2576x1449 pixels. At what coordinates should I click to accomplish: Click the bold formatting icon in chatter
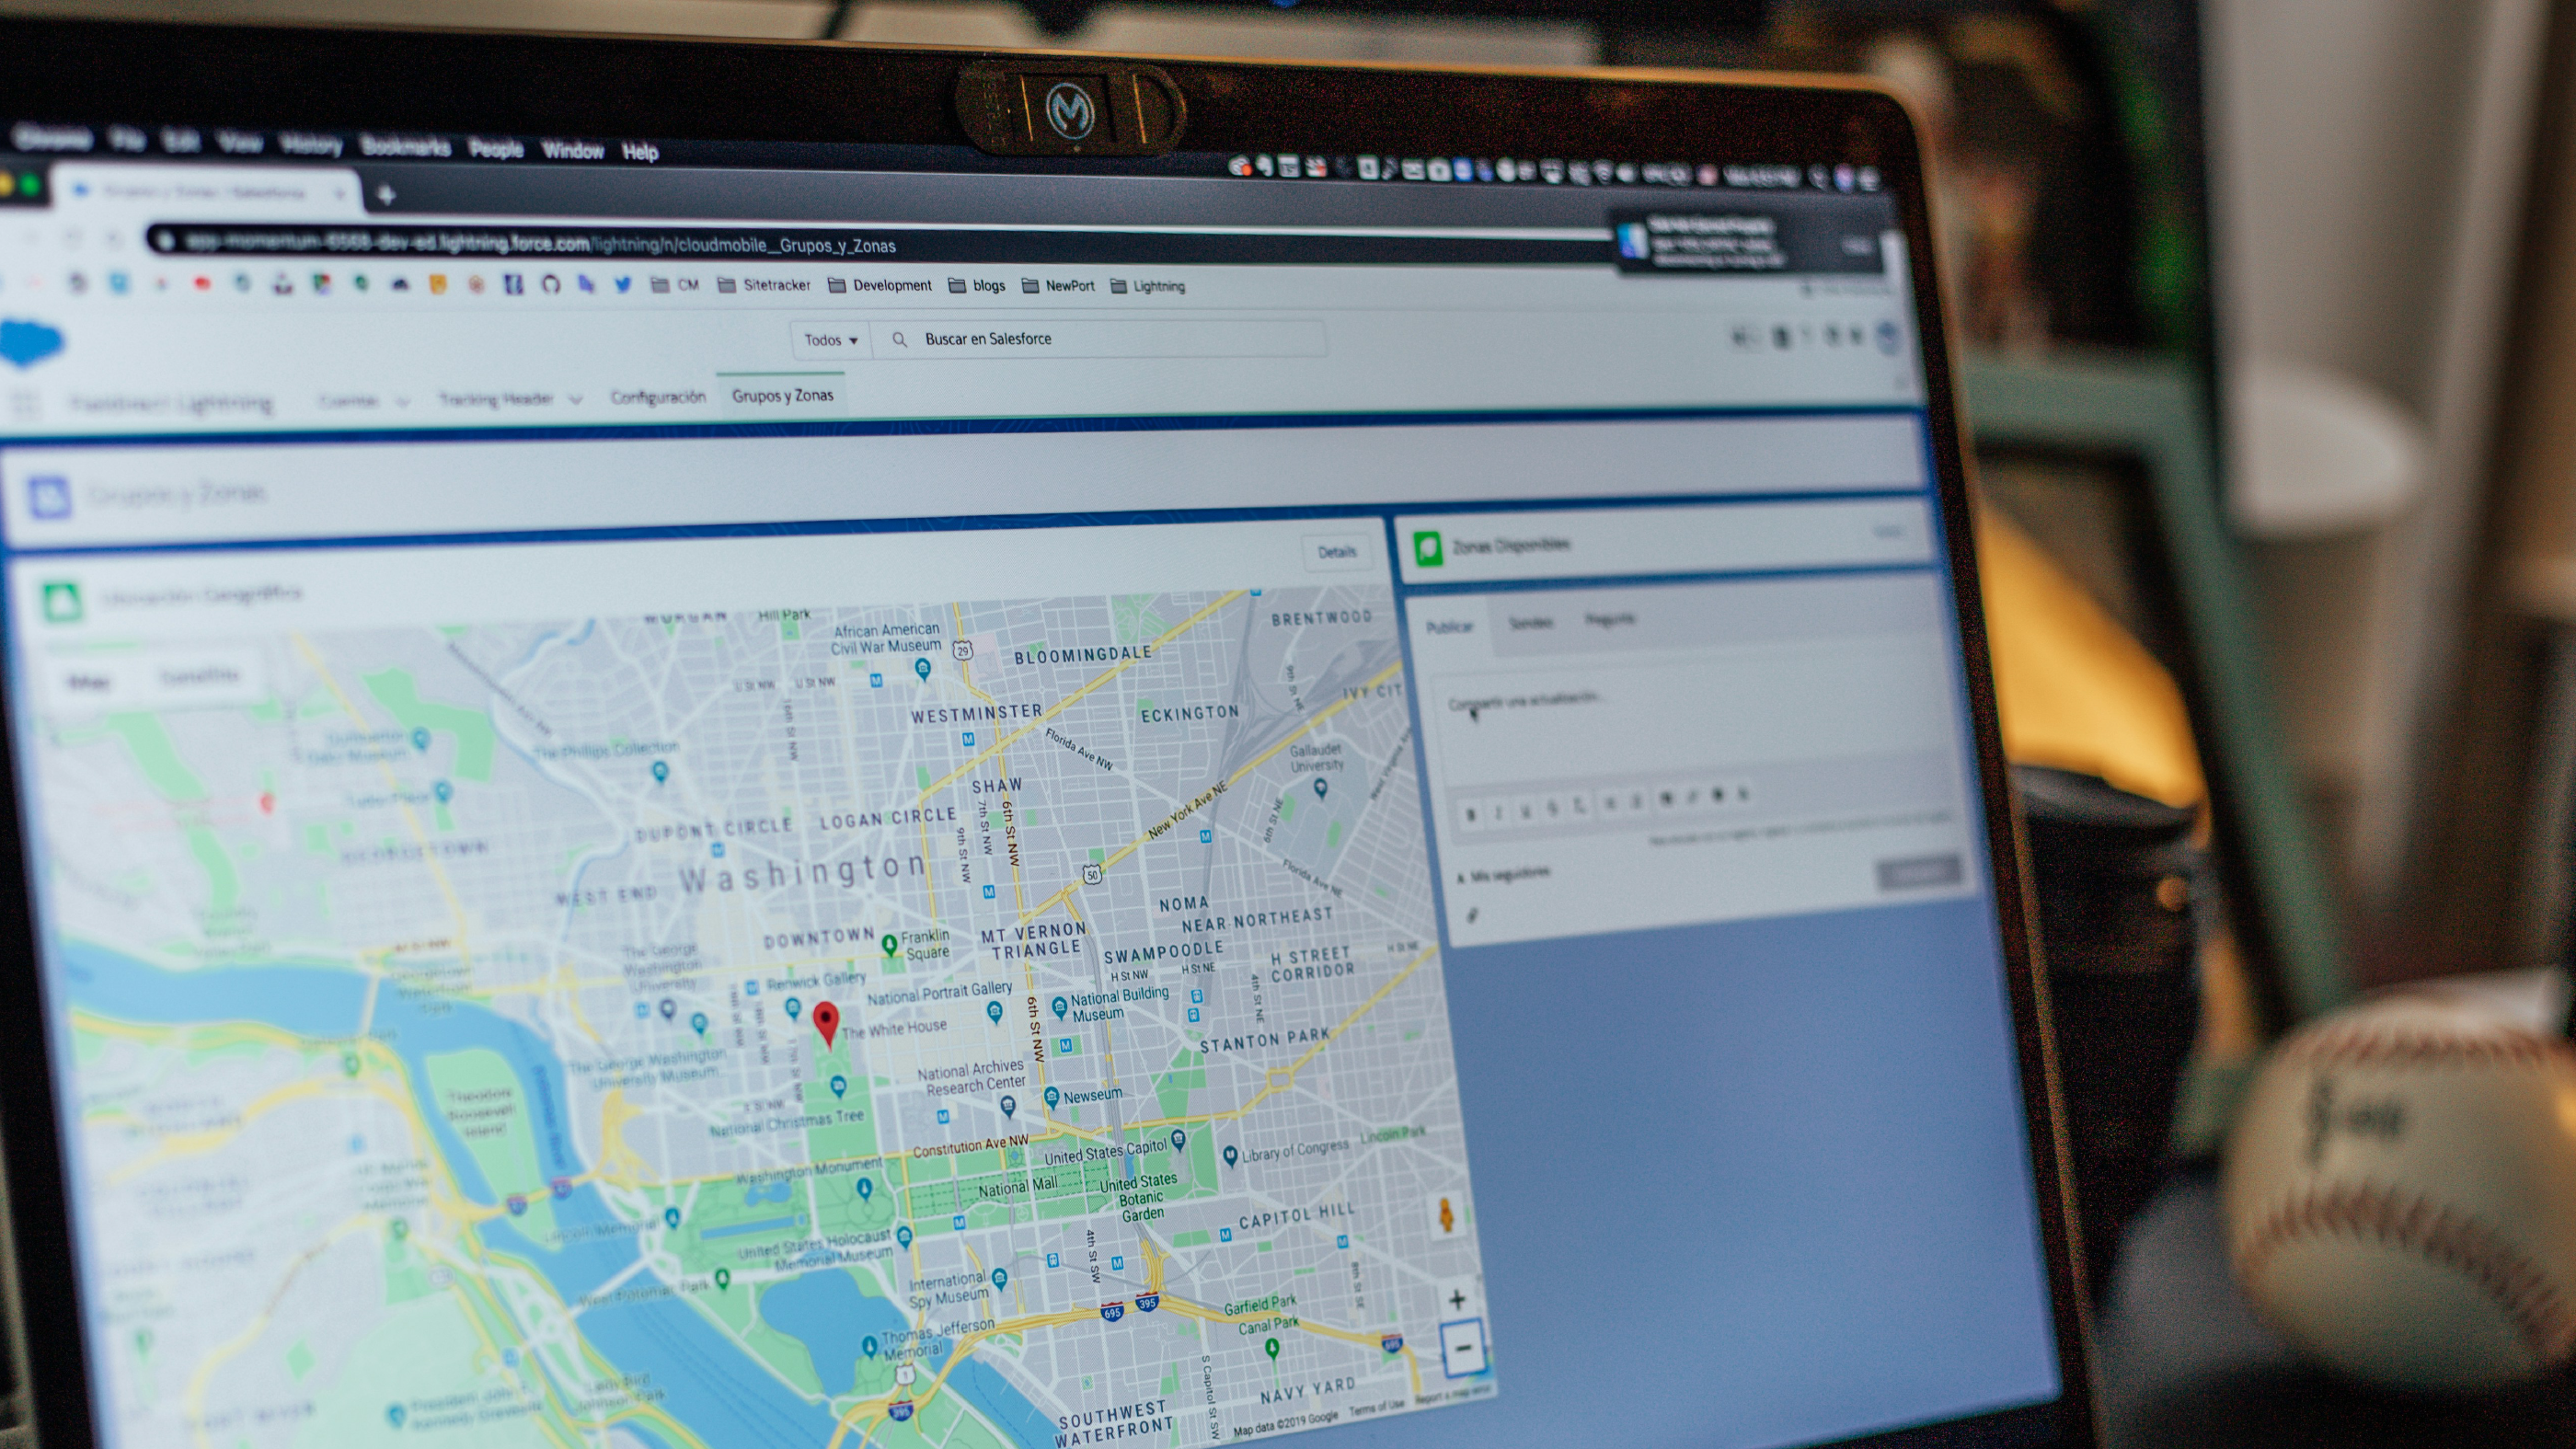point(1468,811)
